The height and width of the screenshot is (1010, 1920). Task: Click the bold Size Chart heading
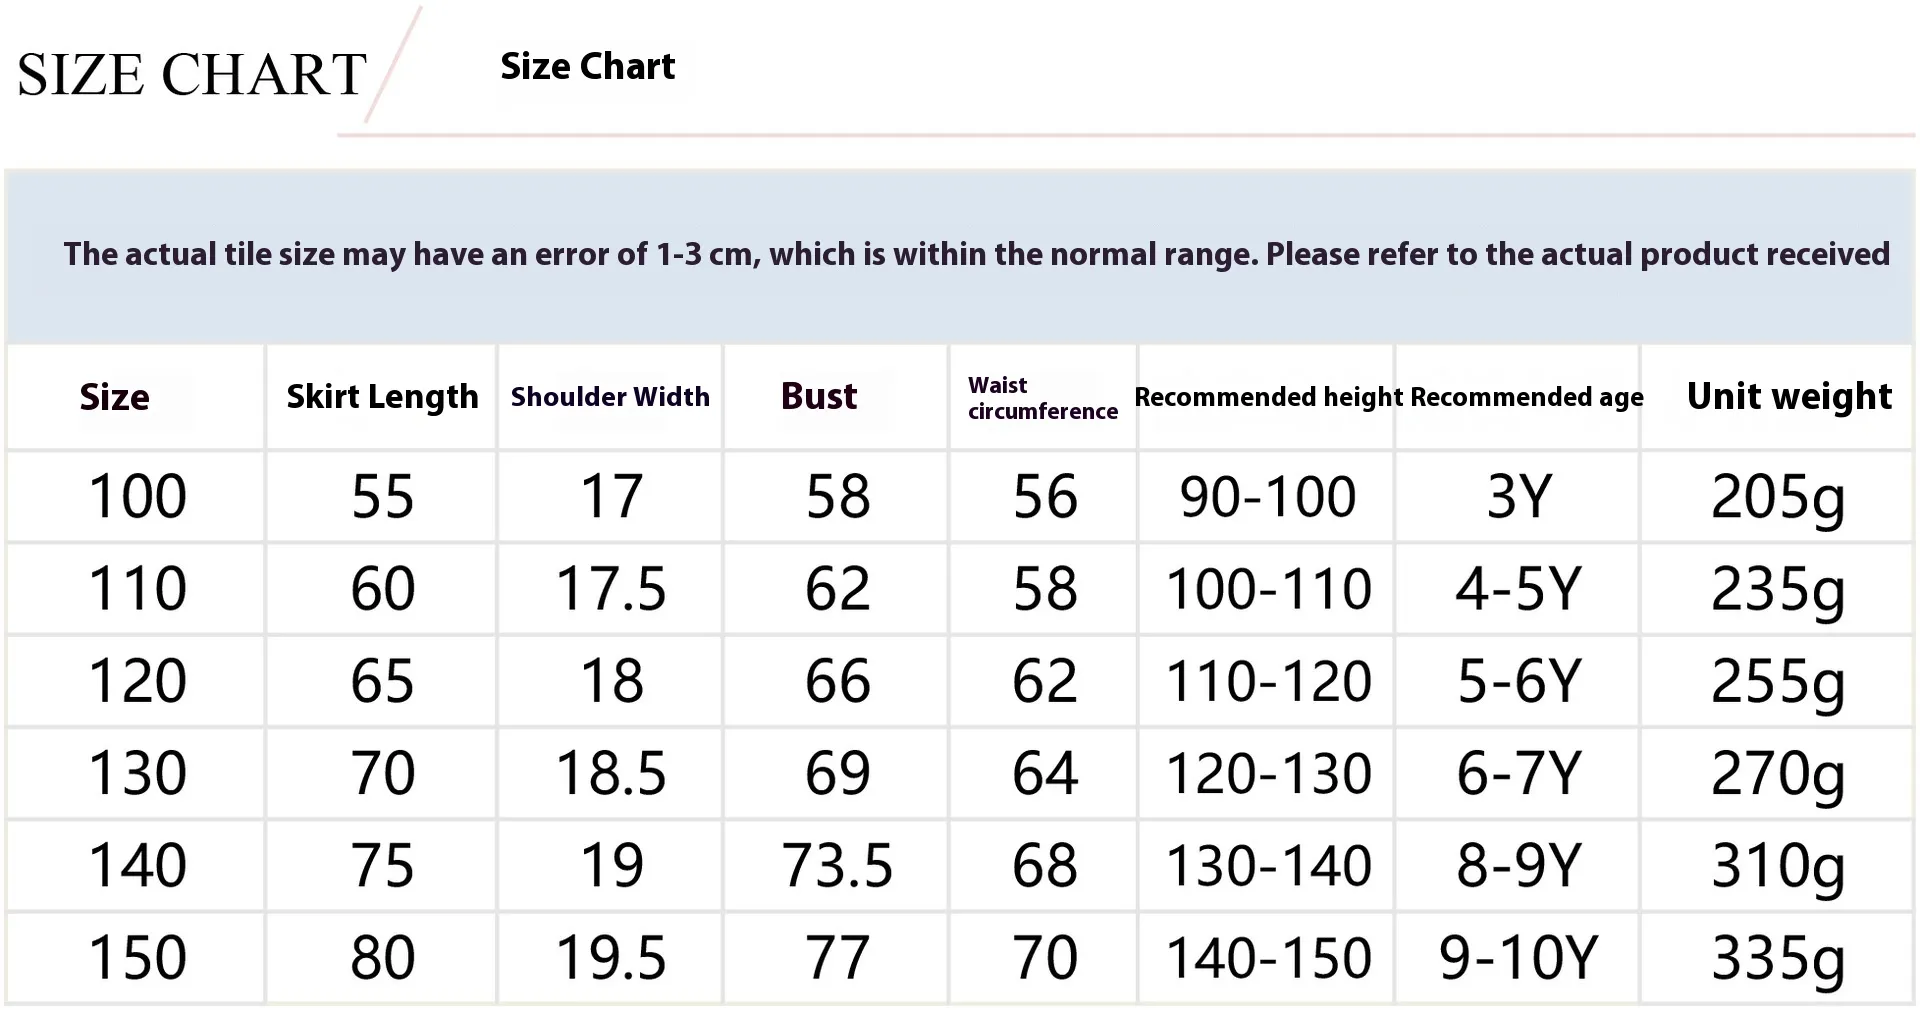tap(587, 67)
